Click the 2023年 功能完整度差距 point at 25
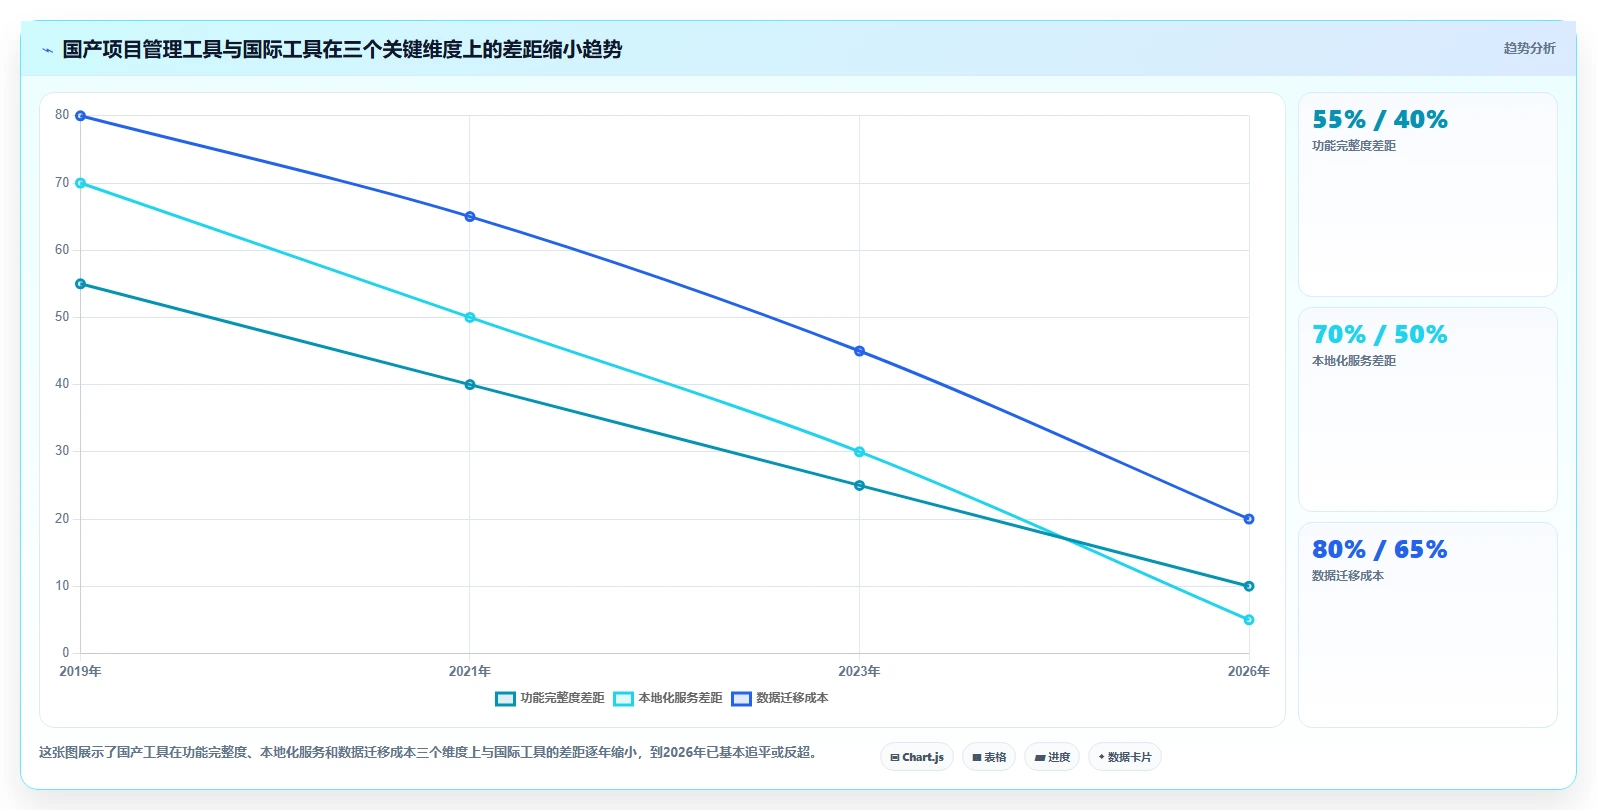The width and height of the screenshot is (1597, 810). (x=859, y=486)
